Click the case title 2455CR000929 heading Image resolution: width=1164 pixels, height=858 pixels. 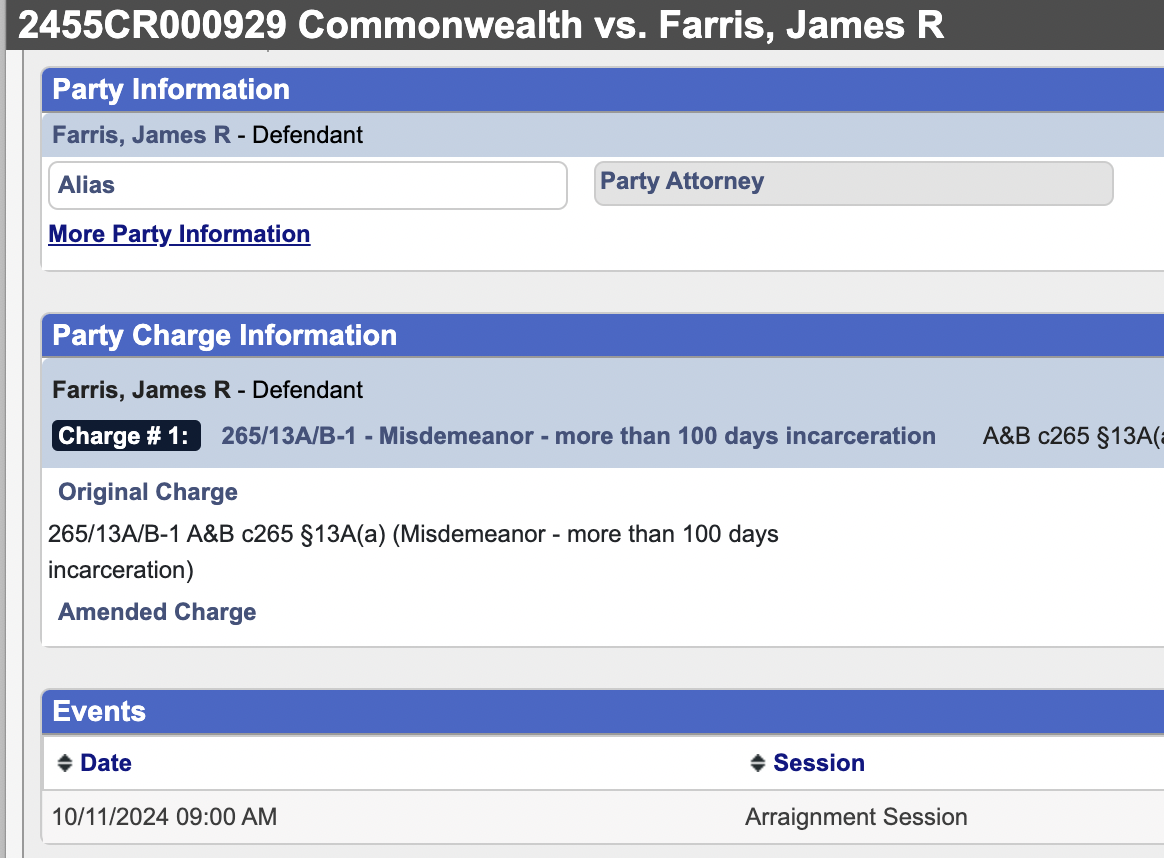coord(481,25)
